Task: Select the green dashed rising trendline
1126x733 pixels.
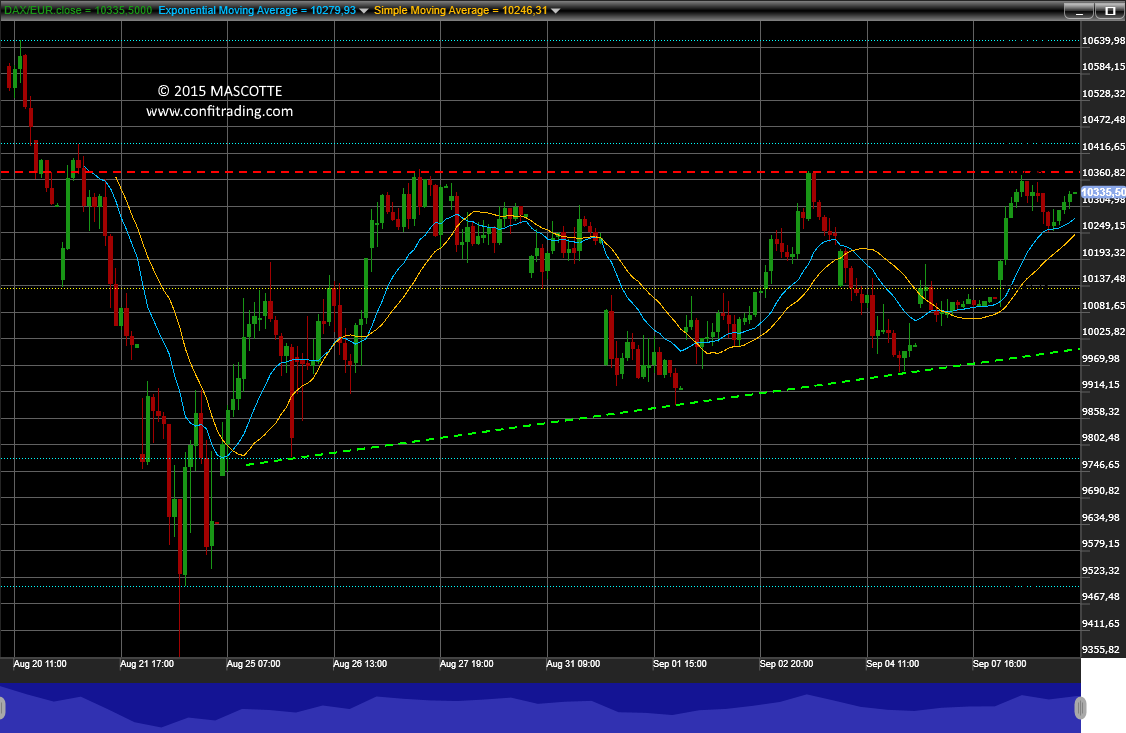Action: coord(662,407)
